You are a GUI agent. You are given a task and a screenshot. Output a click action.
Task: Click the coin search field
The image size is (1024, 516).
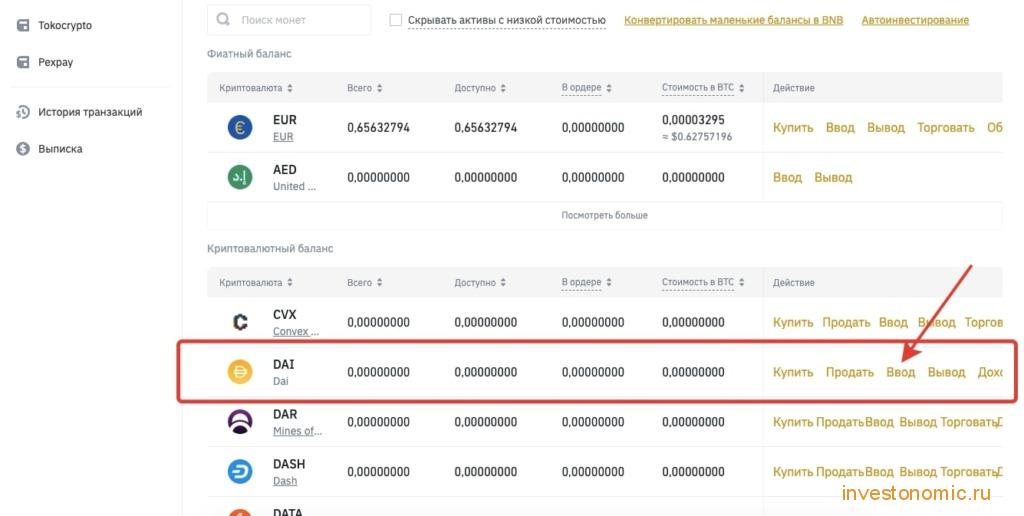click(x=289, y=20)
